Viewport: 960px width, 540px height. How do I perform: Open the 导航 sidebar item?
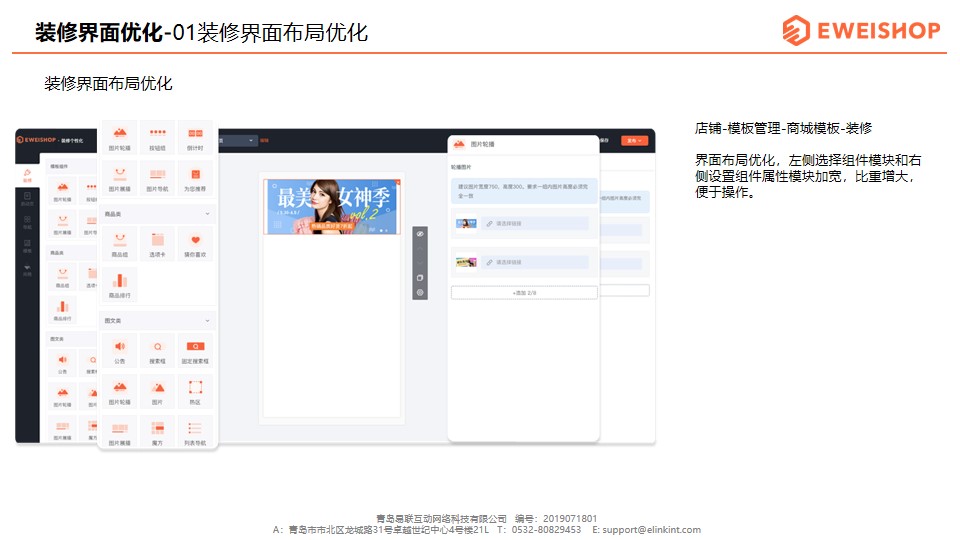[x=28, y=223]
